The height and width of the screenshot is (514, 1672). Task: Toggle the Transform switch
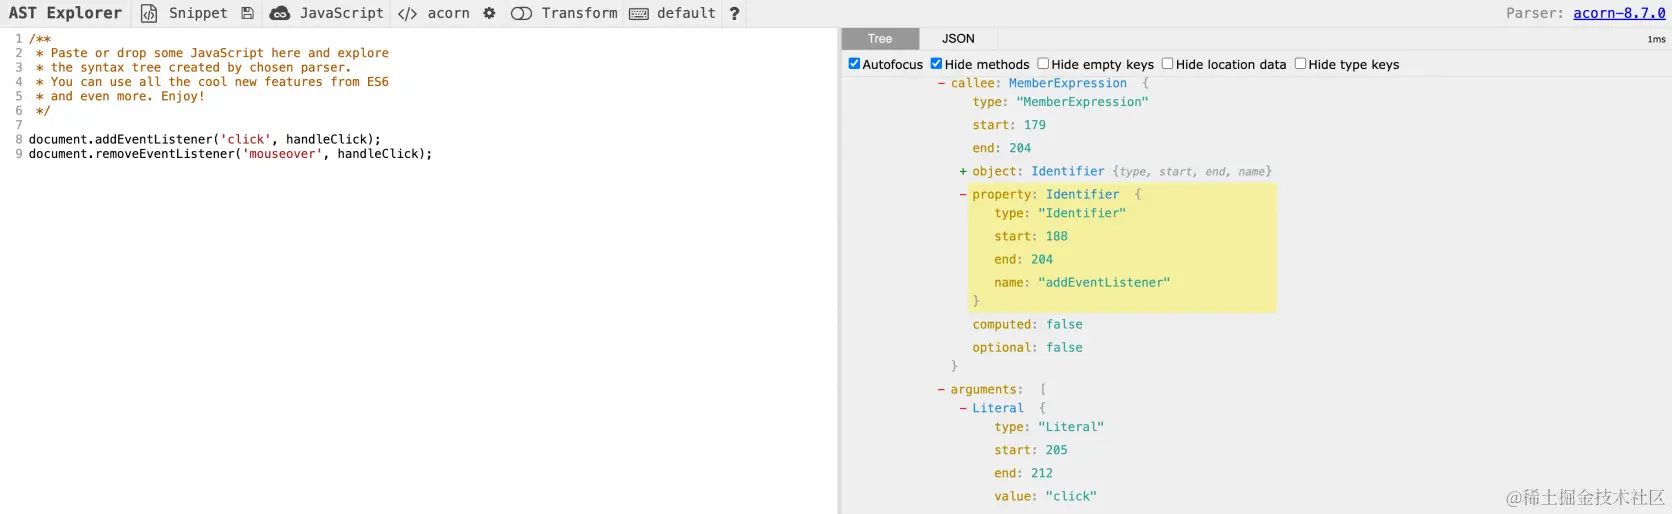click(521, 13)
